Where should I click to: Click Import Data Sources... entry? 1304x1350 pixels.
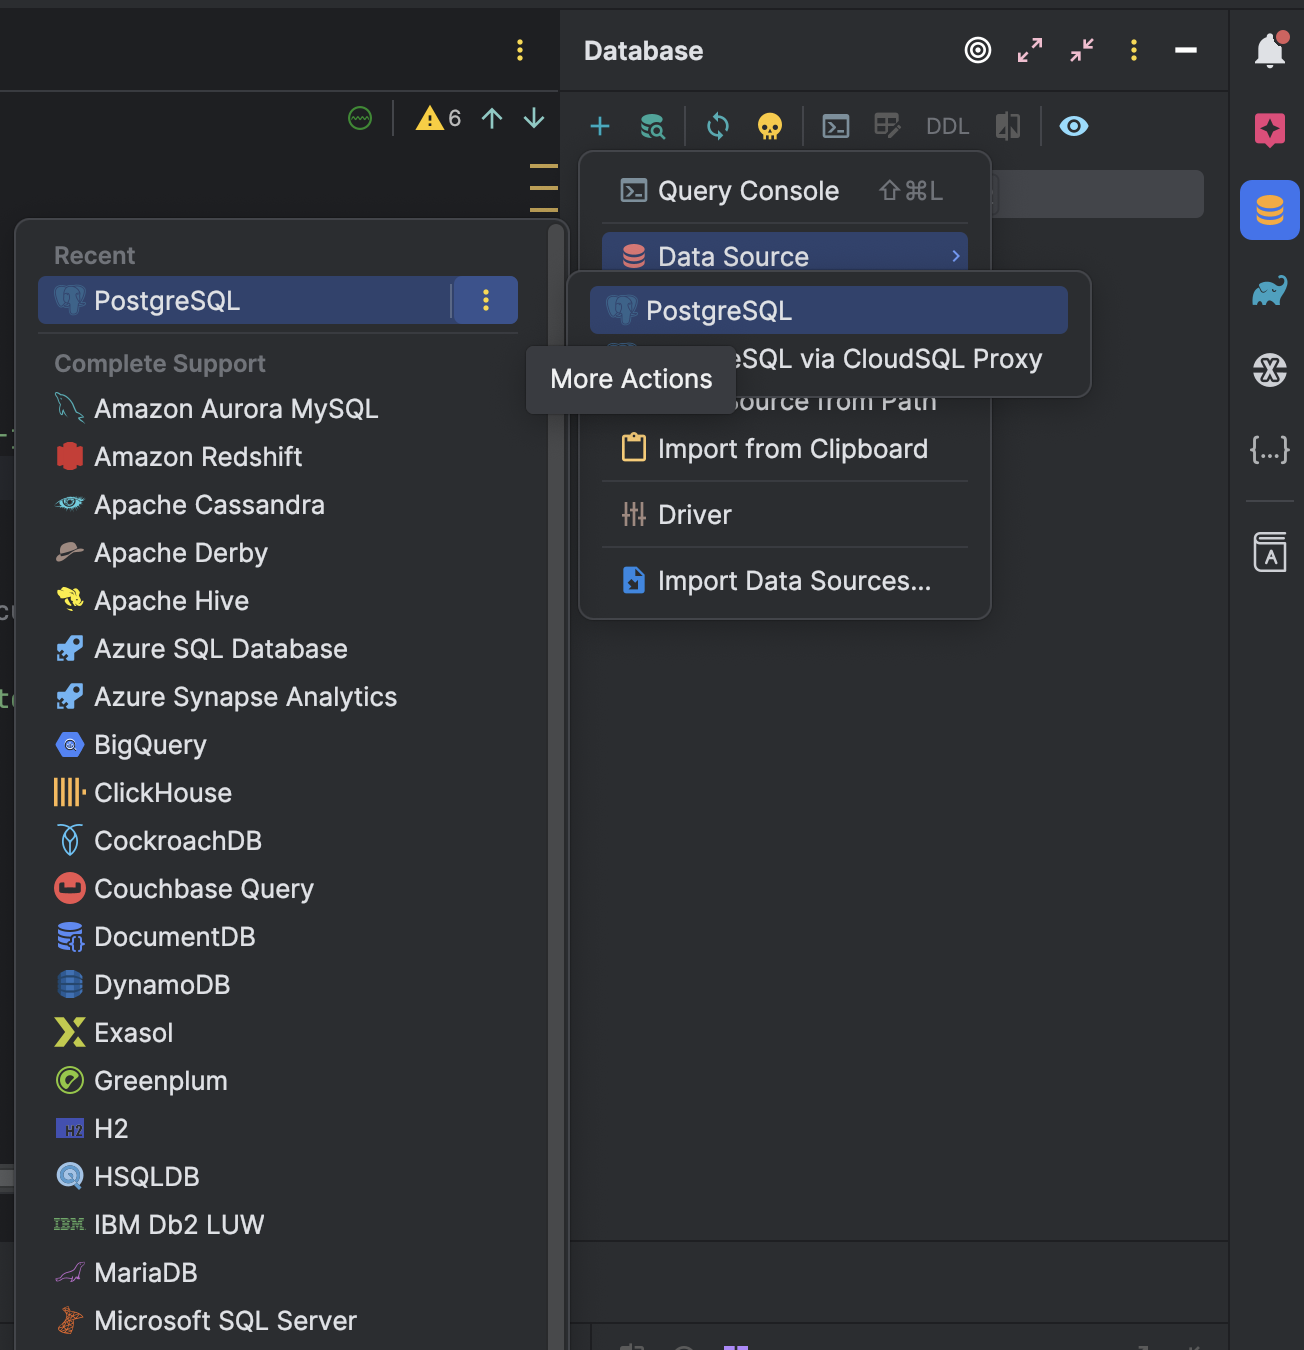click(785, 581)
